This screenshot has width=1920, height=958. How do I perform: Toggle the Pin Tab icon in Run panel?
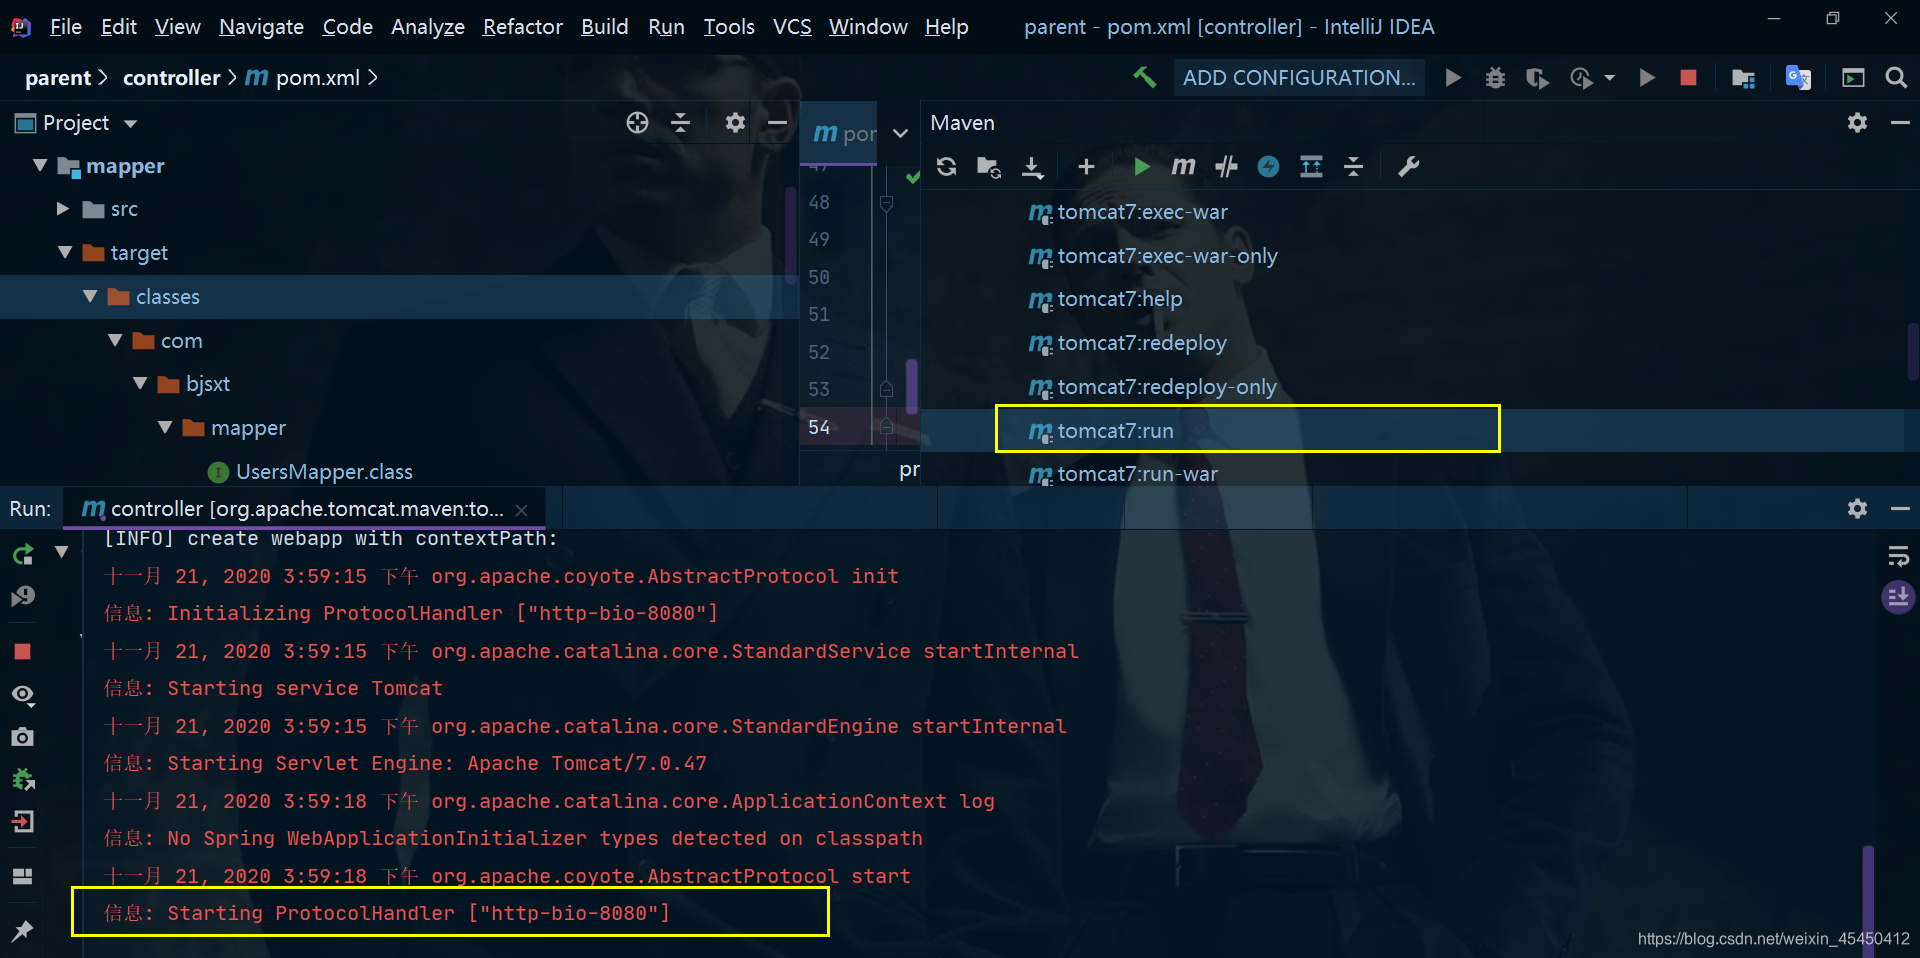(x=22, y=931)
